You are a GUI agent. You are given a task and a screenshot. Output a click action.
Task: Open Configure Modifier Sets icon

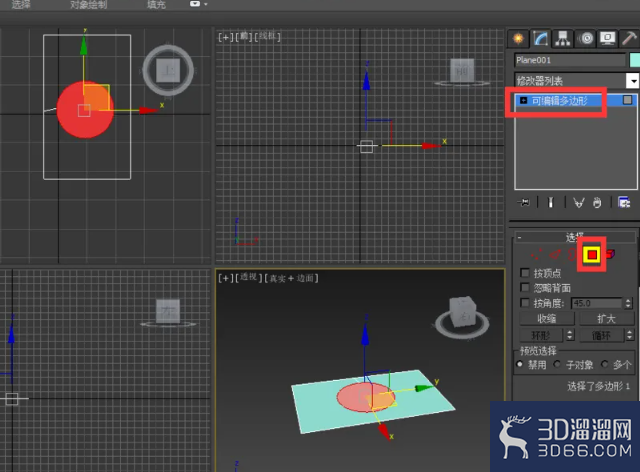point(624,202)
